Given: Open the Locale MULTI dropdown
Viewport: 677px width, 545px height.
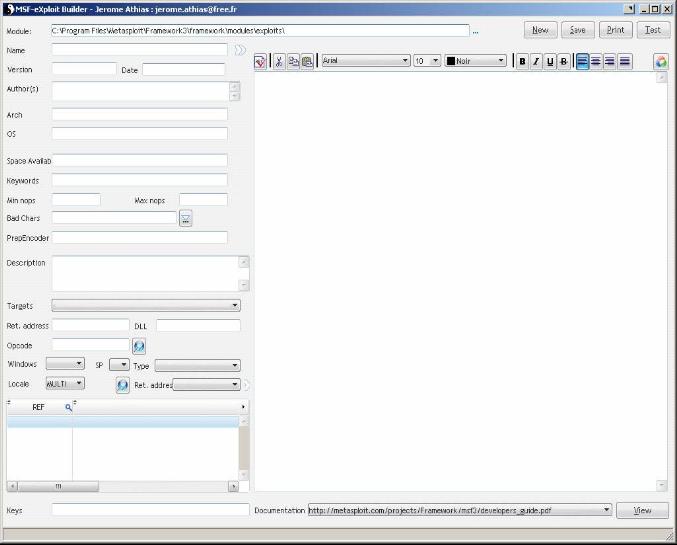Looking at the screenshot, I should (x=65, y=383).
